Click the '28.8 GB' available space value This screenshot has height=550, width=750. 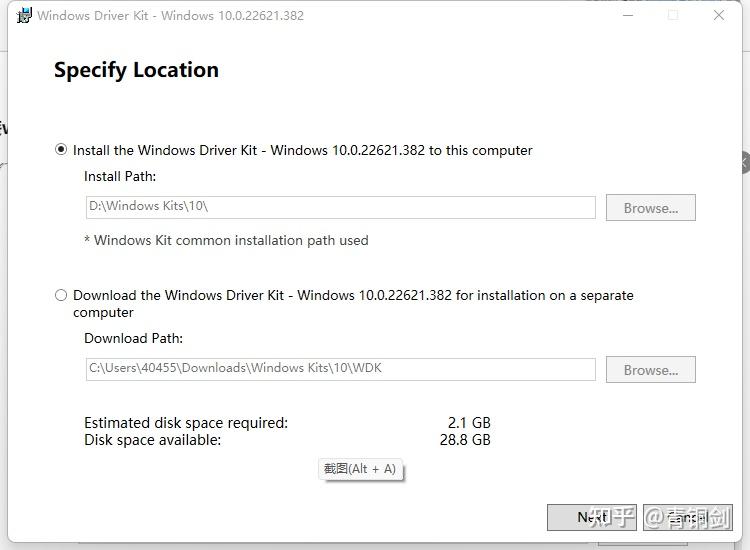tap(465, 440)
